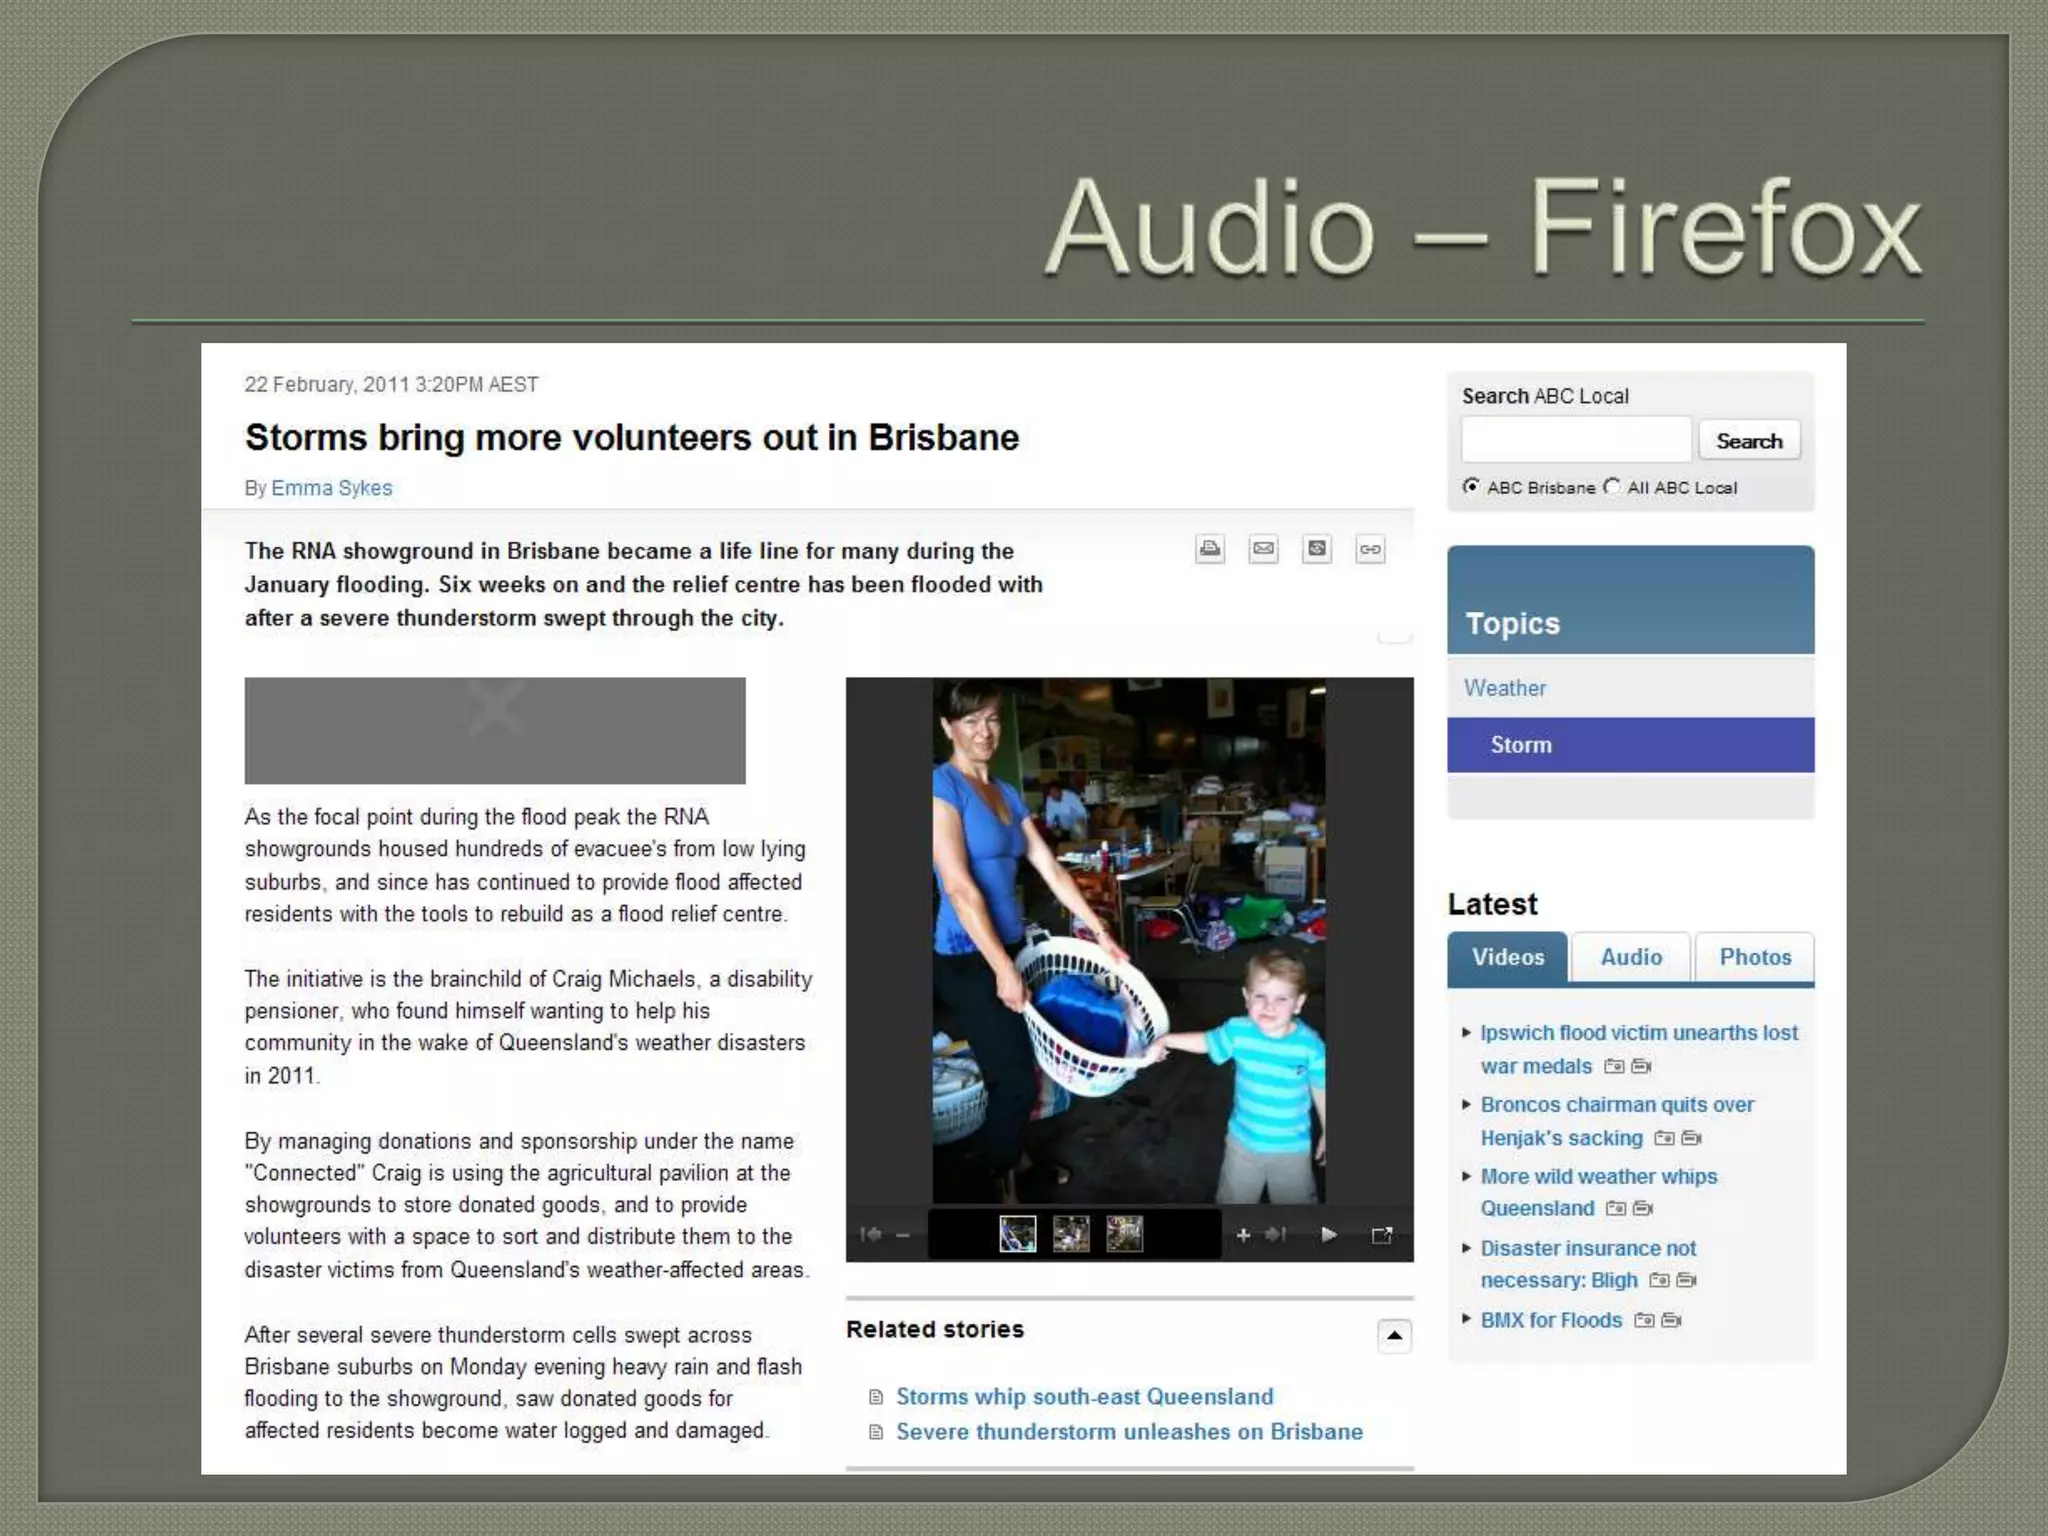The width and height of the screenshot is (2048, 1536).
Task: Click the chain-link permalink icon
Action: click(1370, 549)
